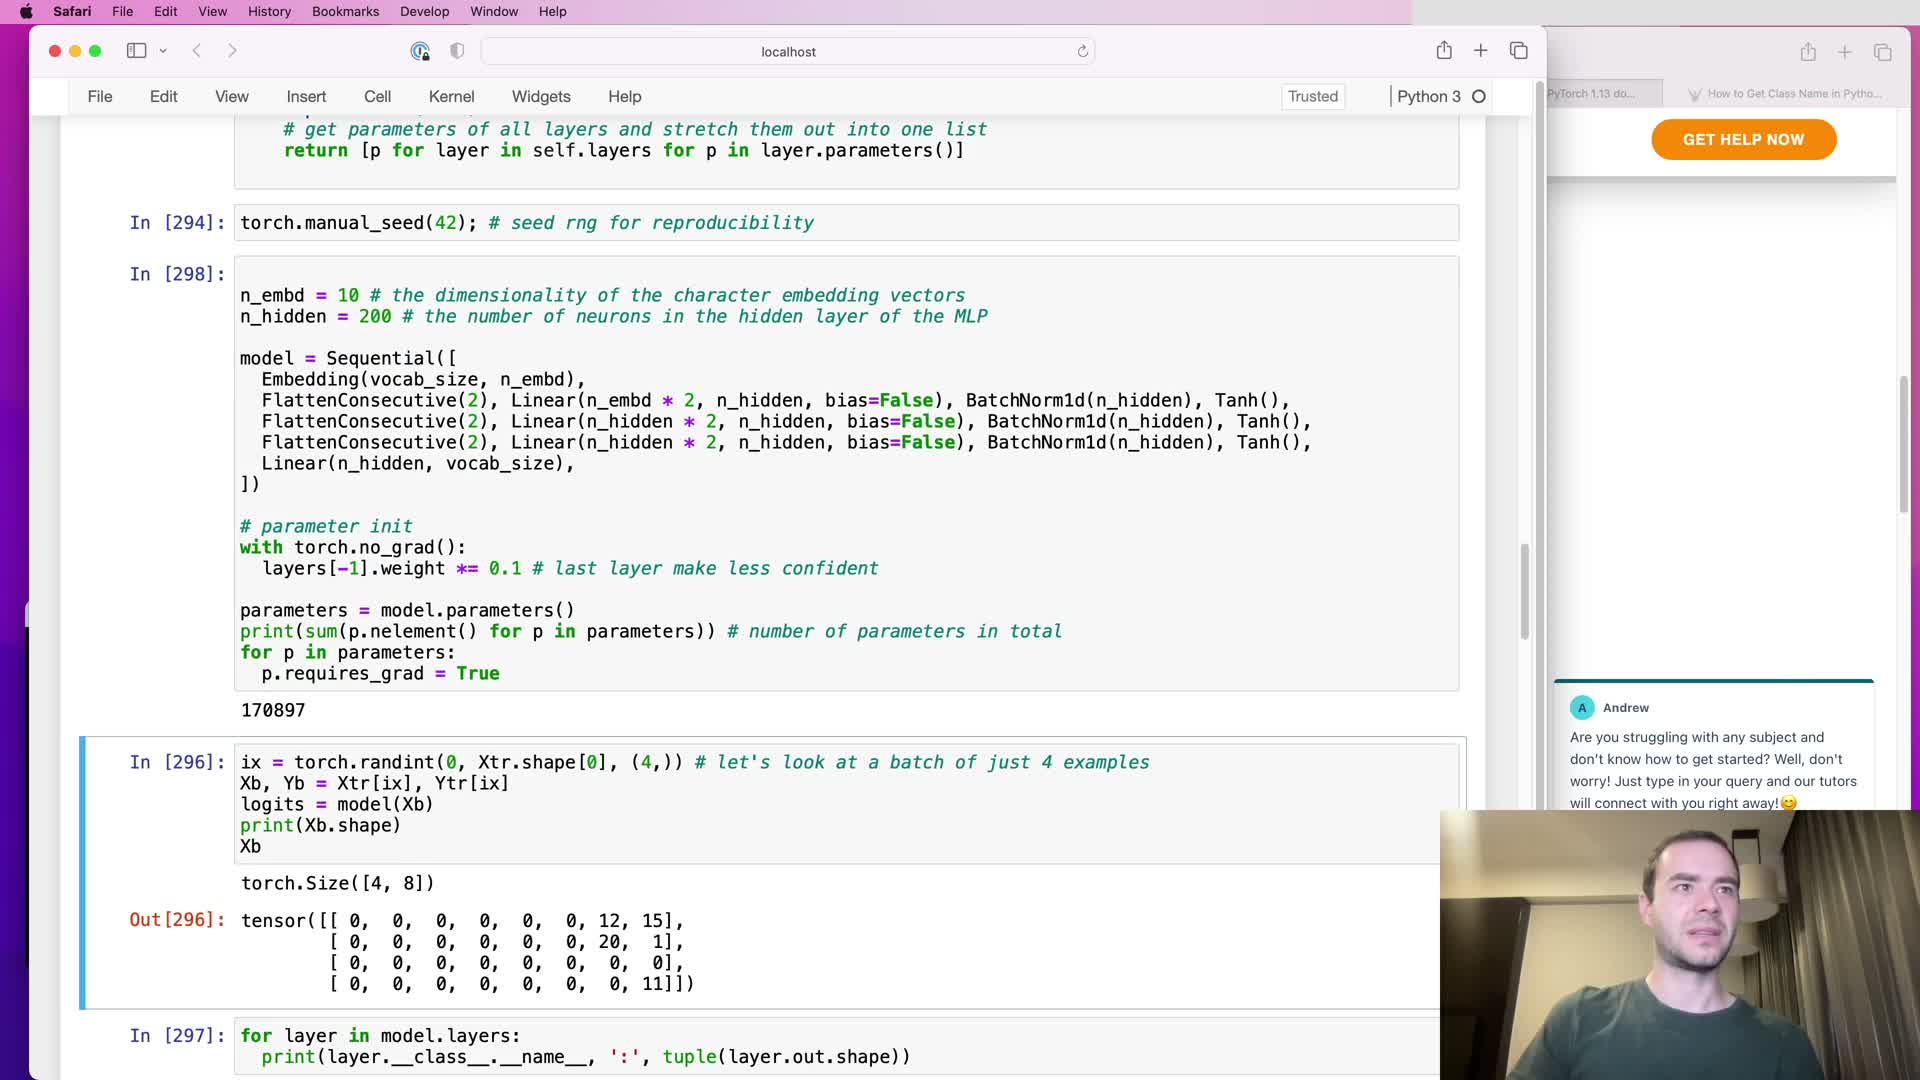
Task: Open Safari's Bookmarks menu
Action: click(x=345, y=12)
